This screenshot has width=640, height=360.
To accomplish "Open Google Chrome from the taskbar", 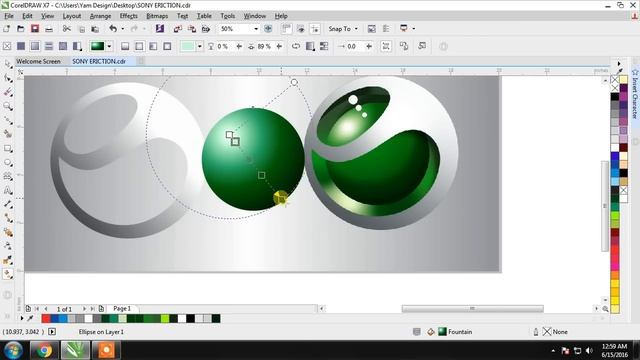I will (44, 350).
